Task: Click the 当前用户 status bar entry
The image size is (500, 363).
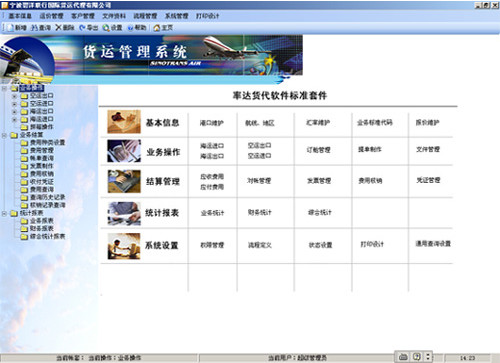Action: click(x=297, y=358)
